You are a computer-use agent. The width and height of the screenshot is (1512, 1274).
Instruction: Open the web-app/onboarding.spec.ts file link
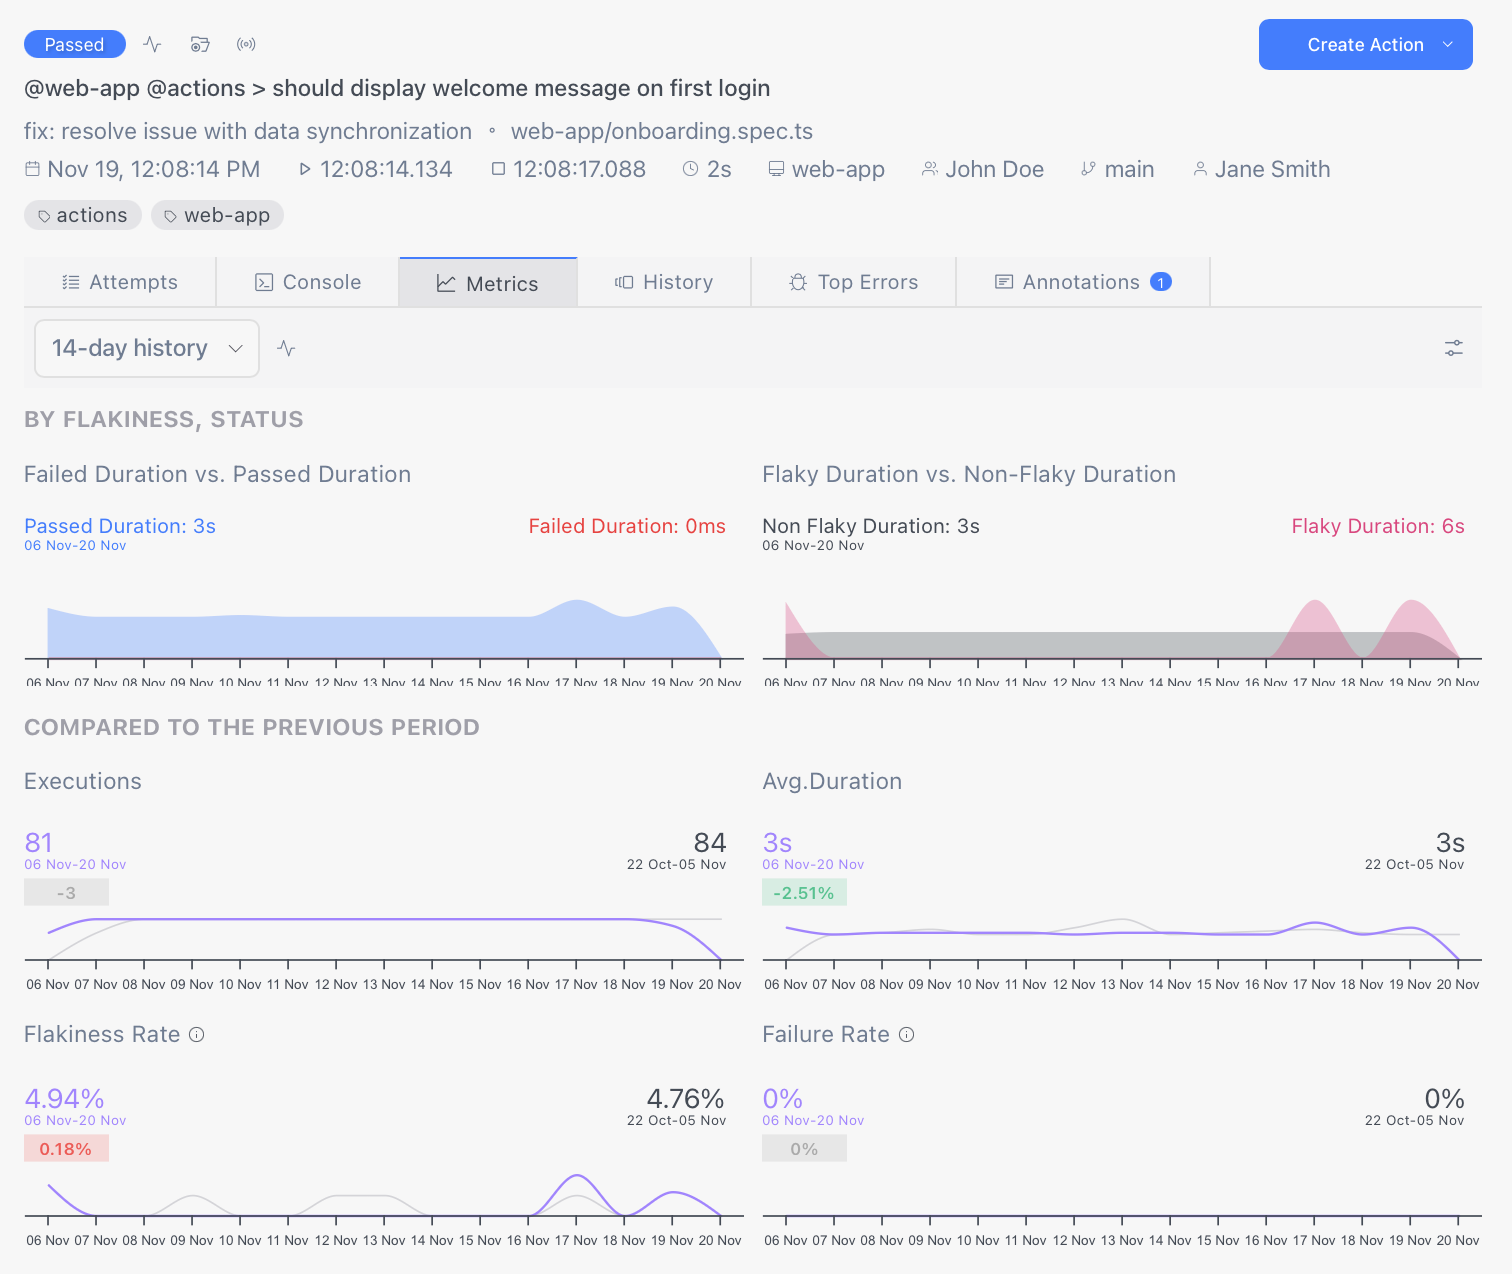pos(661,131)
